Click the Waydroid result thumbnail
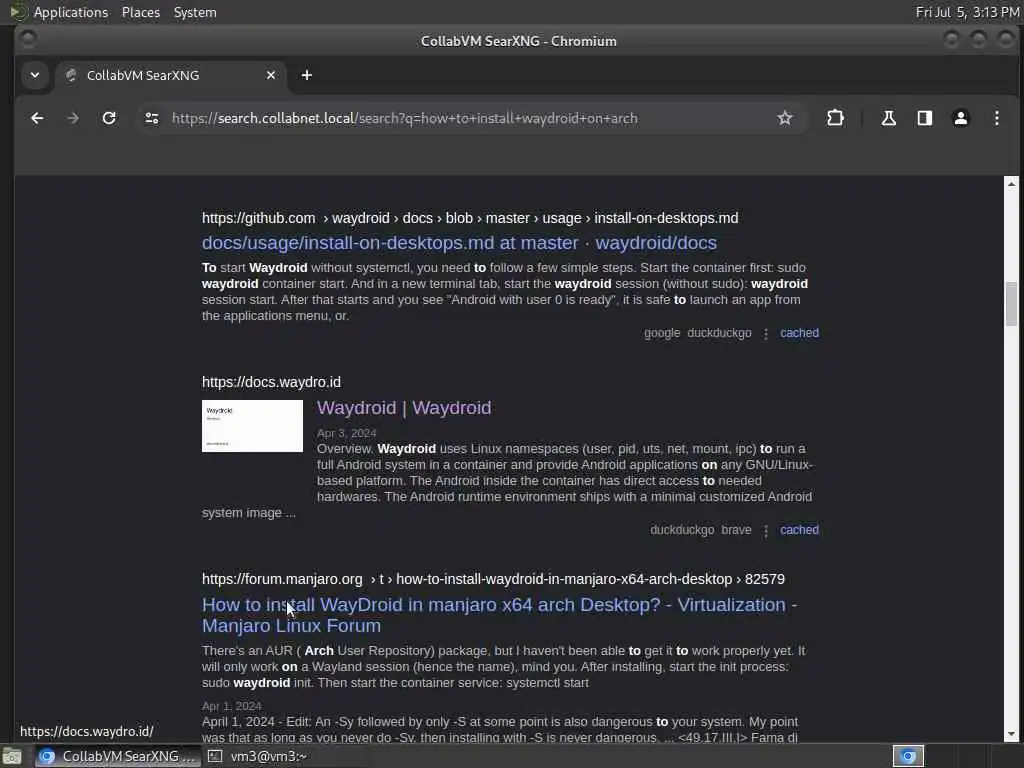Viewport: 1024px width, 768px height. pyautogui.click(x=252, y=426)
